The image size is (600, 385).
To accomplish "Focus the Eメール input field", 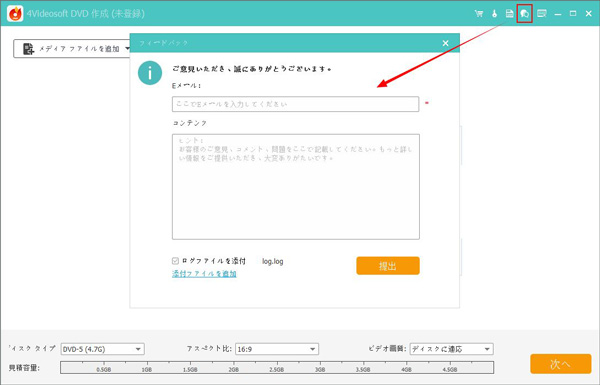I will pos(295,104).
